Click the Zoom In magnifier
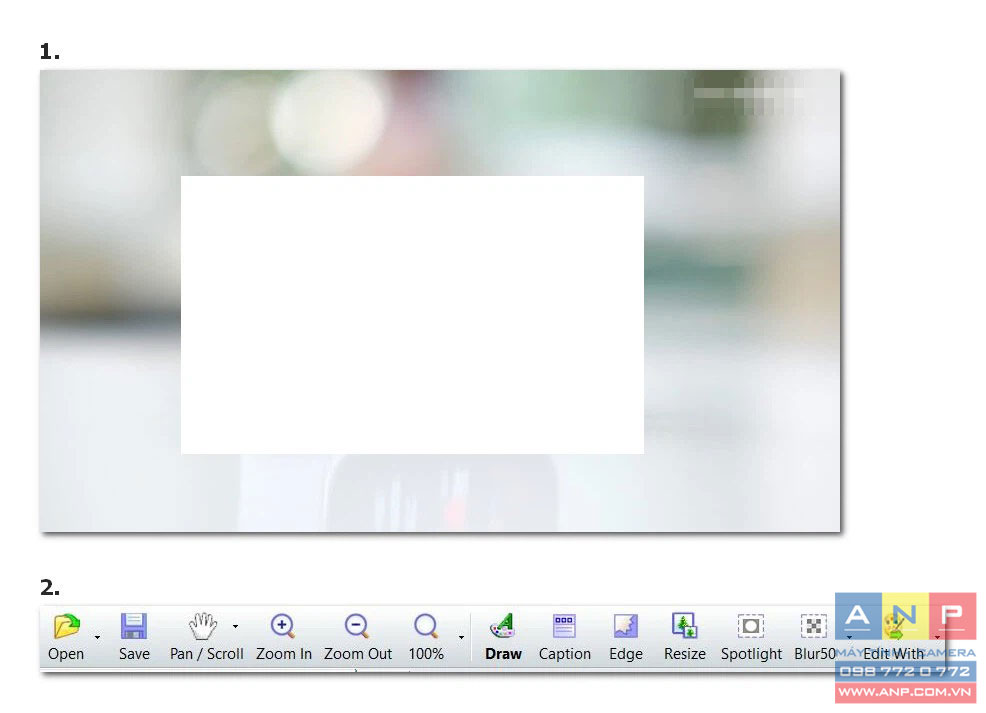The height and width of the screenshot is (713, 986). (284, 637)
